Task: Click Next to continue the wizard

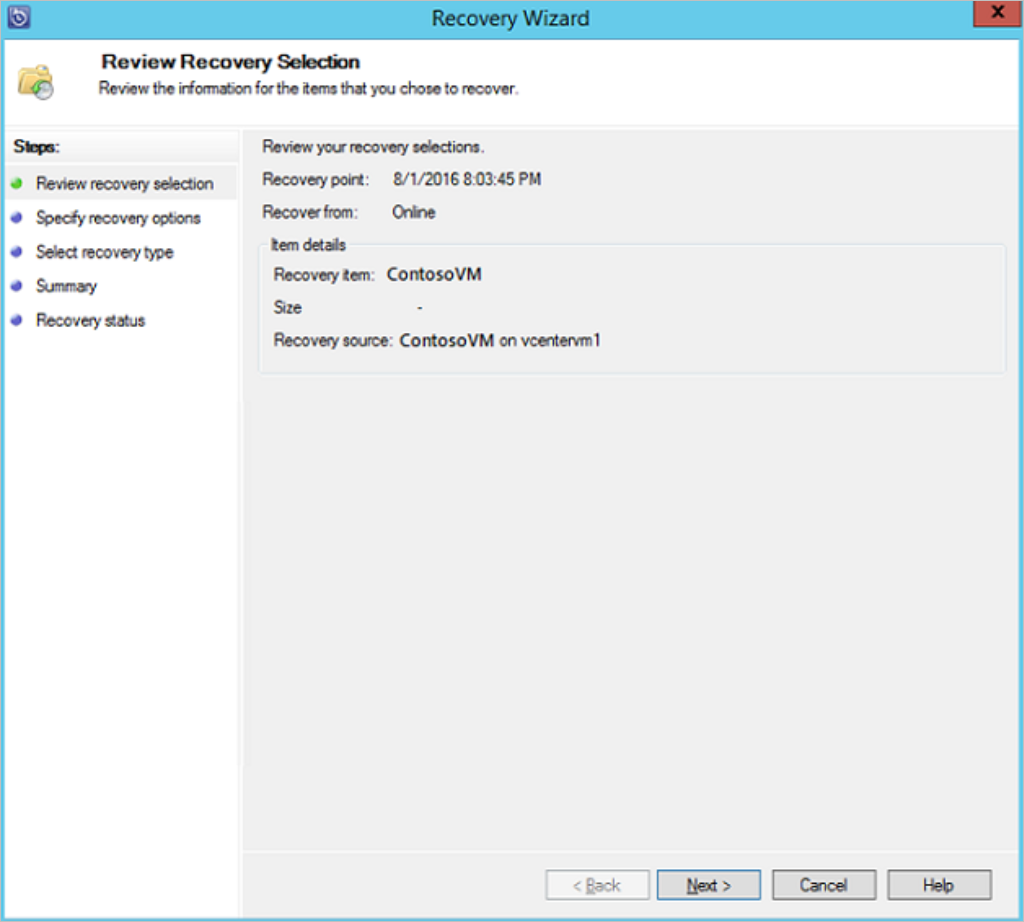Action: [x=708, y=884]
